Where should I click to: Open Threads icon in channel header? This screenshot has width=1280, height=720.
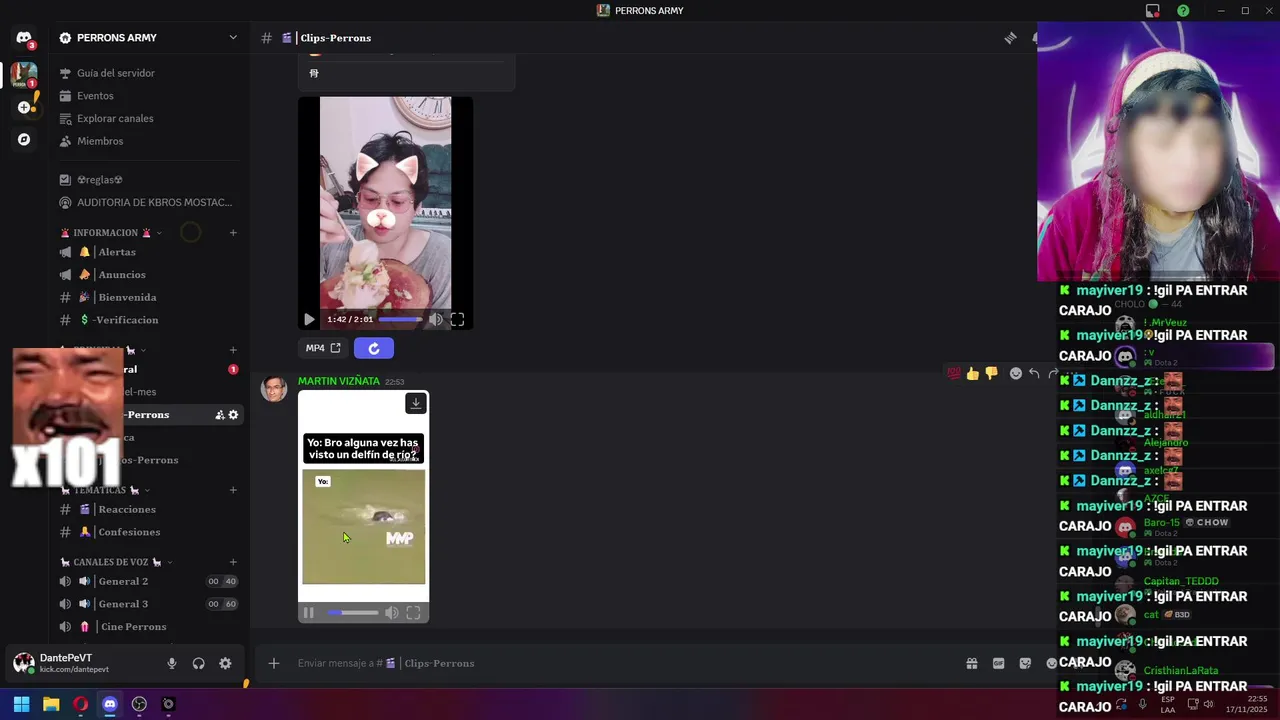pos(1010,38)
